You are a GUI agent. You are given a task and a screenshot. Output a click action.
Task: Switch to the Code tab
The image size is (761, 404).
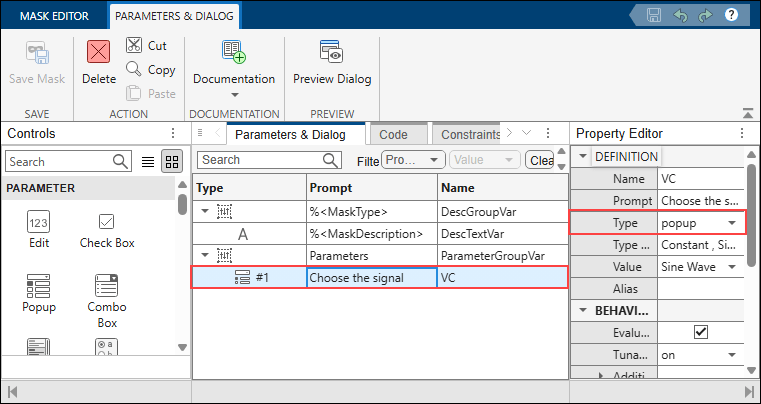(x=393, y=135)
